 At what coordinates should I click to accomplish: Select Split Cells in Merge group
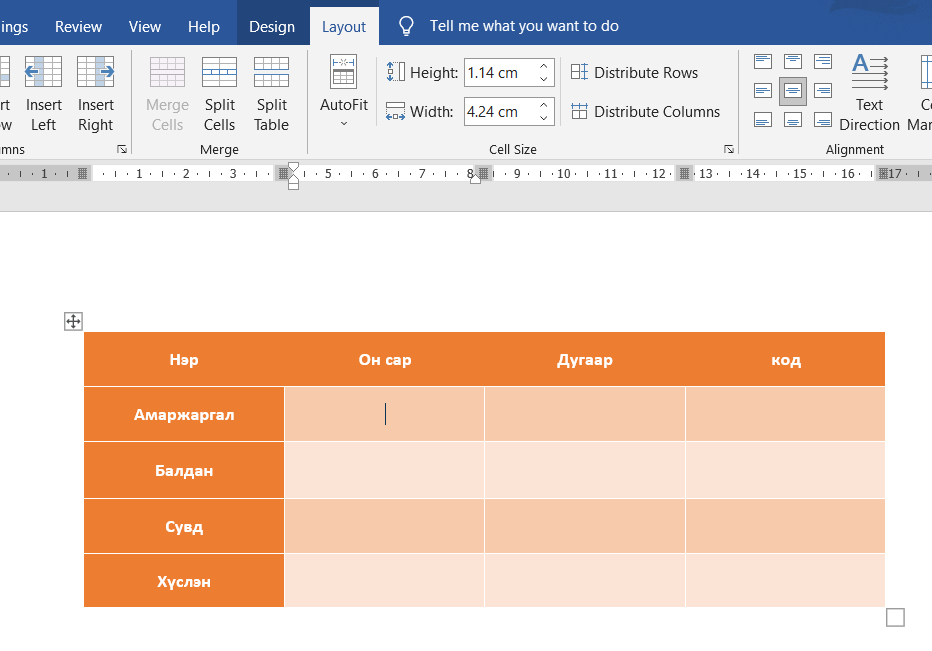(219, 94)
